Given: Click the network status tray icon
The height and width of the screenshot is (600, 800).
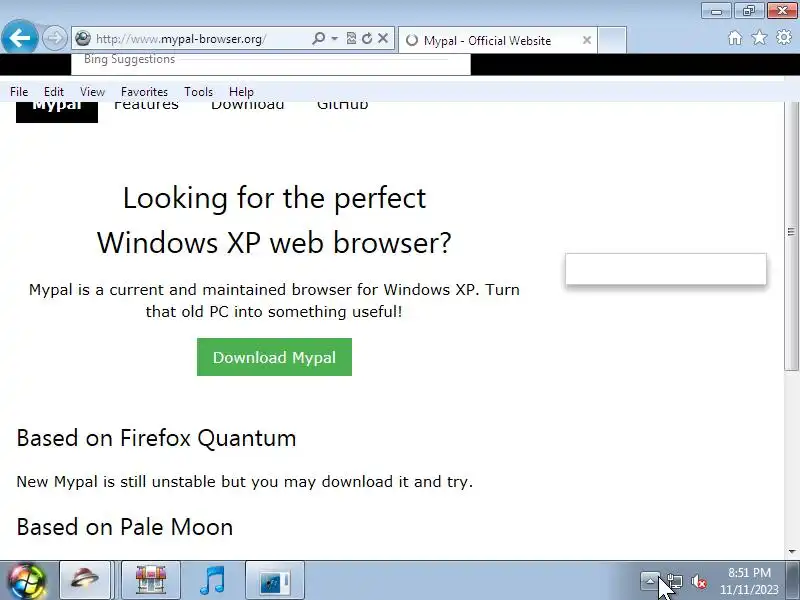Looking at the screenshot, I should click(x=674, y=581).
